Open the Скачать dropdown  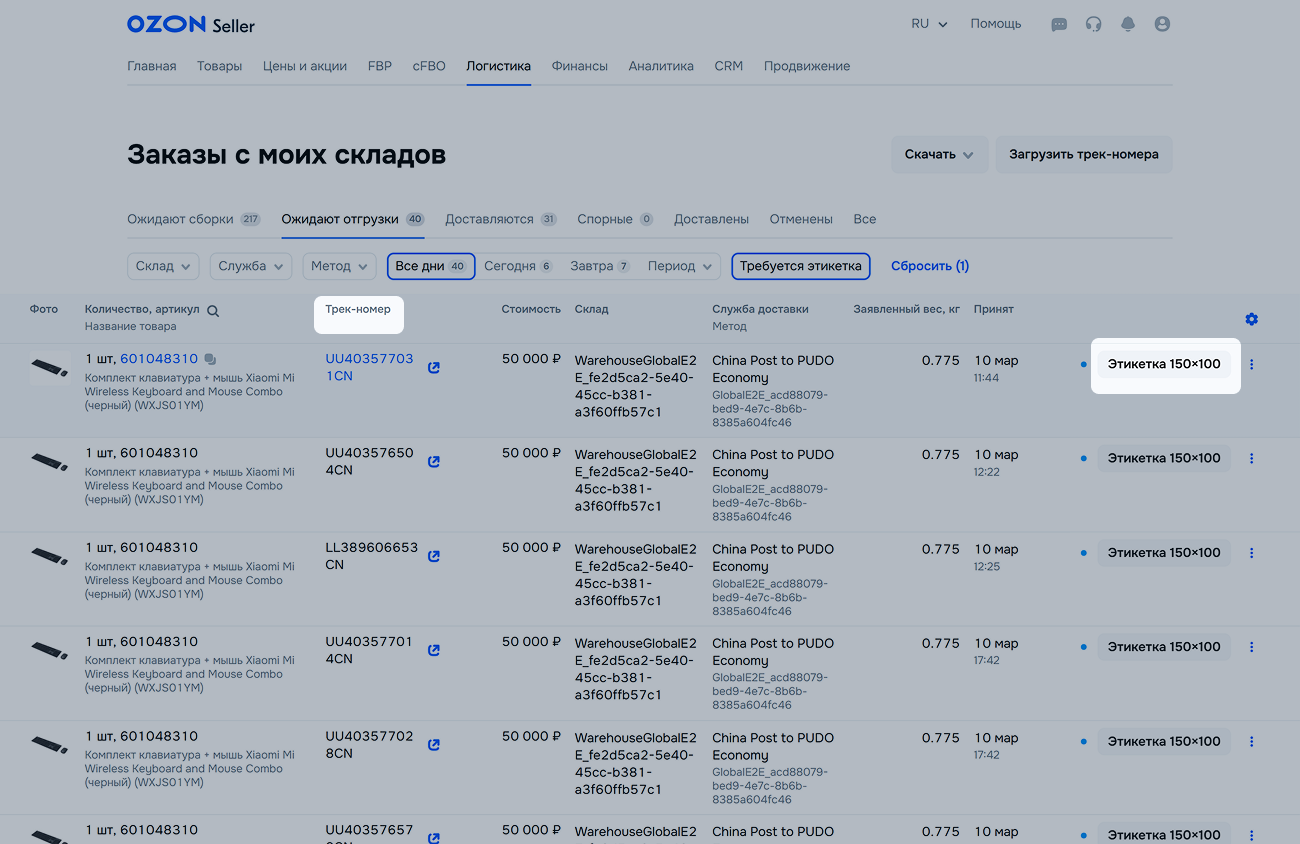(x=939, y=155)
